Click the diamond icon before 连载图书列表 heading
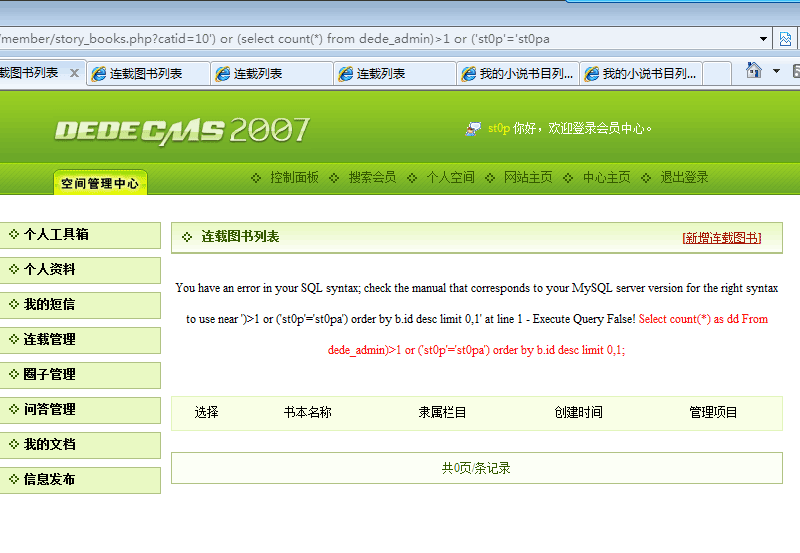 tap(187, 237)
